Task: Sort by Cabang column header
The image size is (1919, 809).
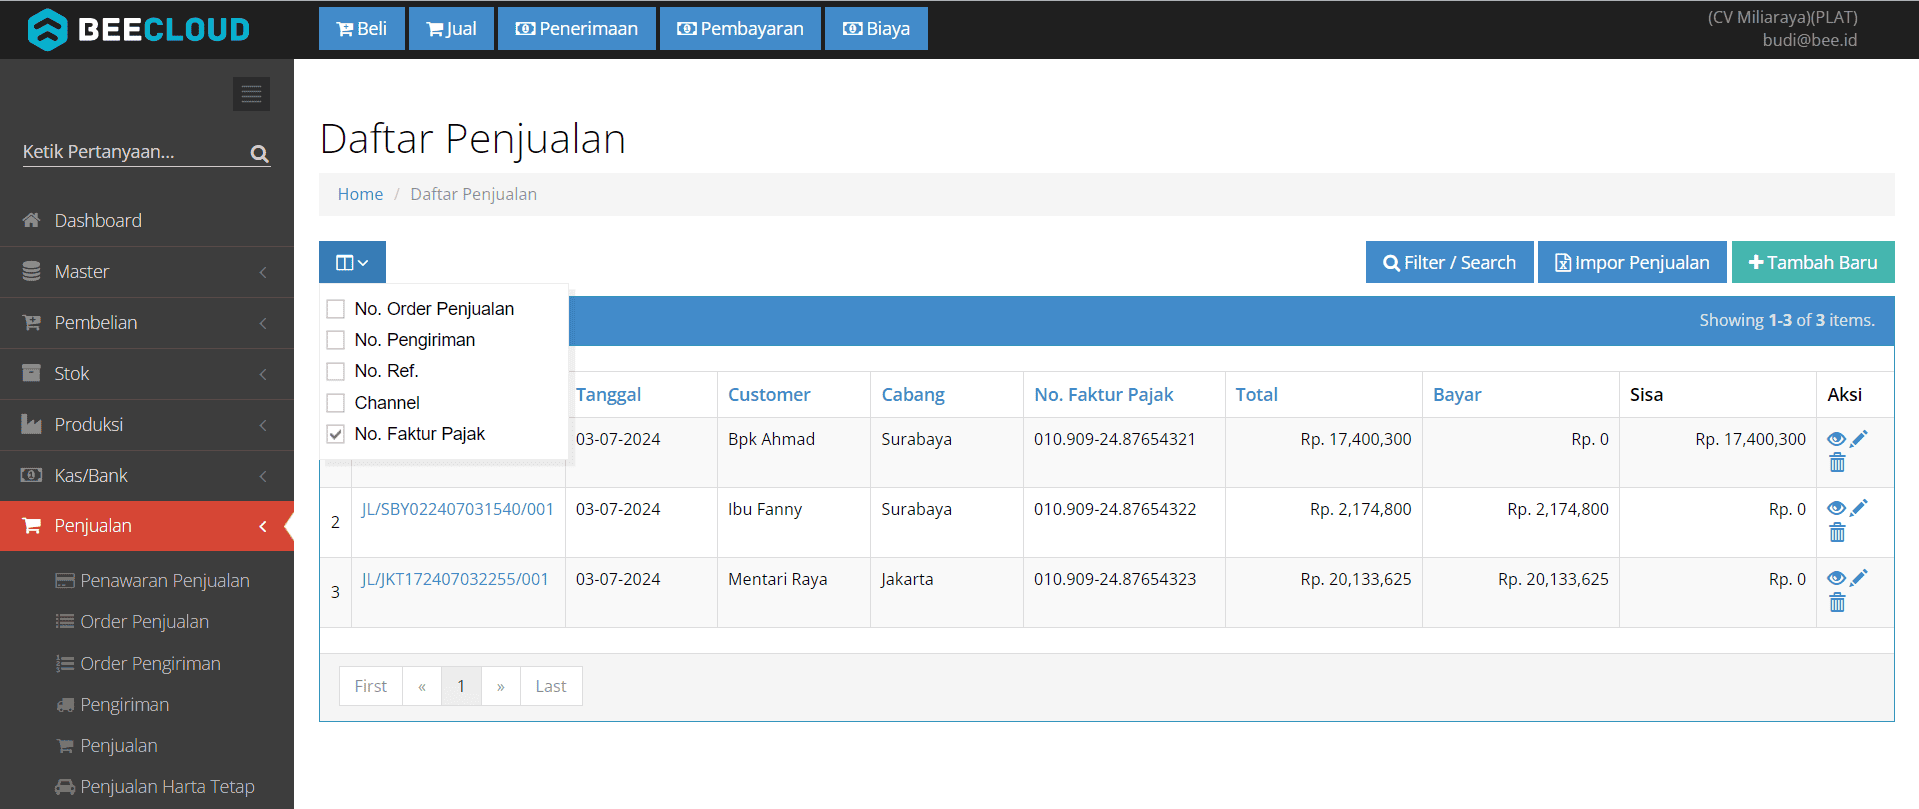Action: [913, 395]
